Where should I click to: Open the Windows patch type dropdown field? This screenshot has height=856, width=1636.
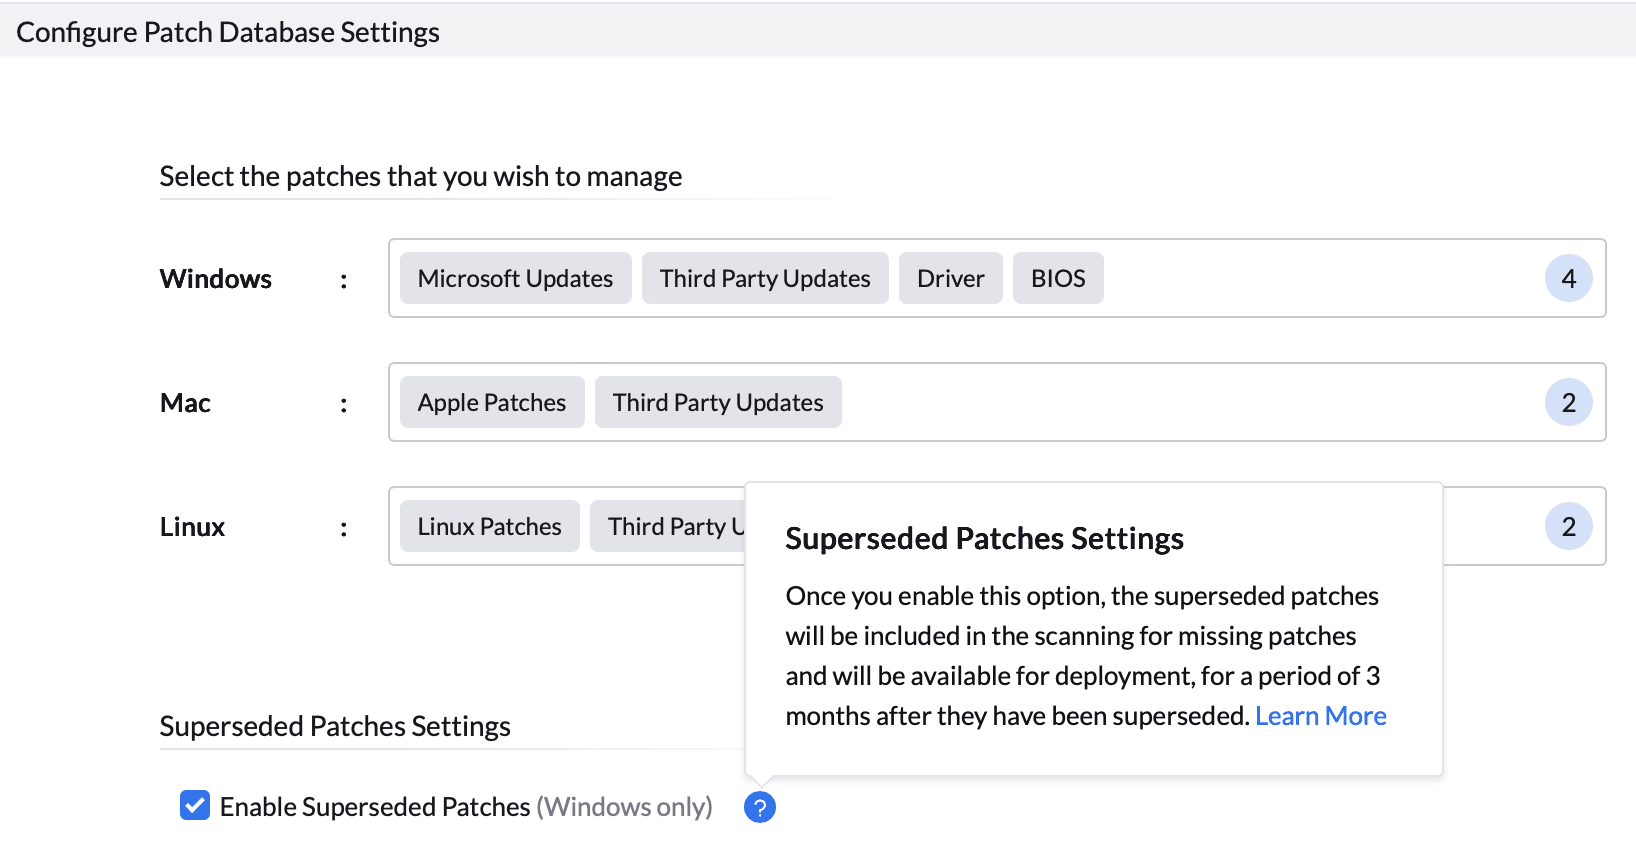click(997, 278)
